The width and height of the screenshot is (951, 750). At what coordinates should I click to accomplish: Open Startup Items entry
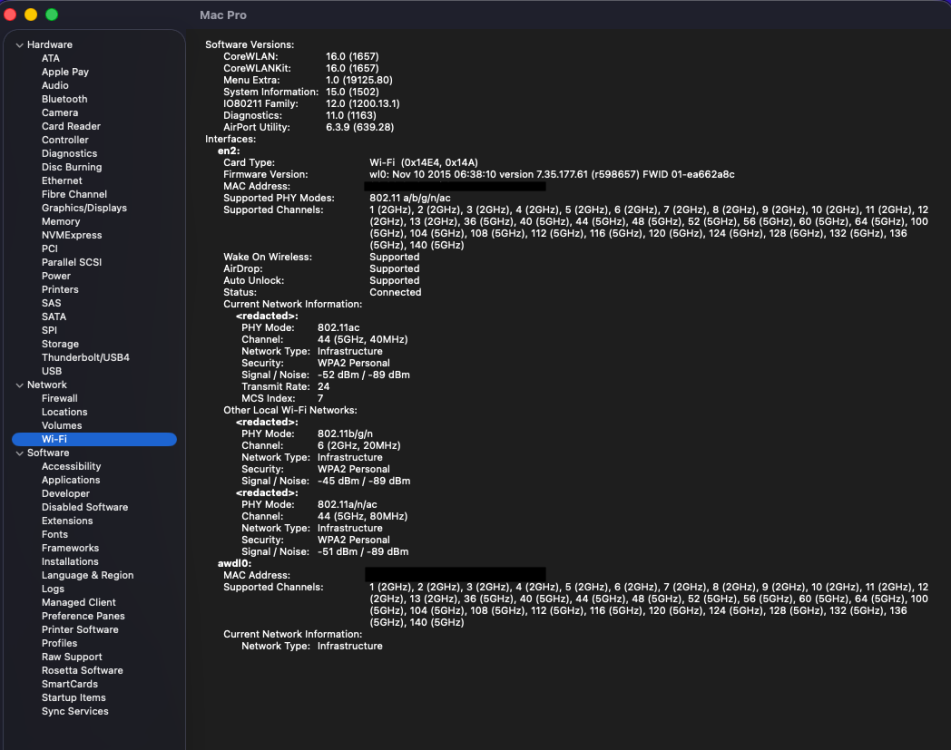[x=73, y=698]
